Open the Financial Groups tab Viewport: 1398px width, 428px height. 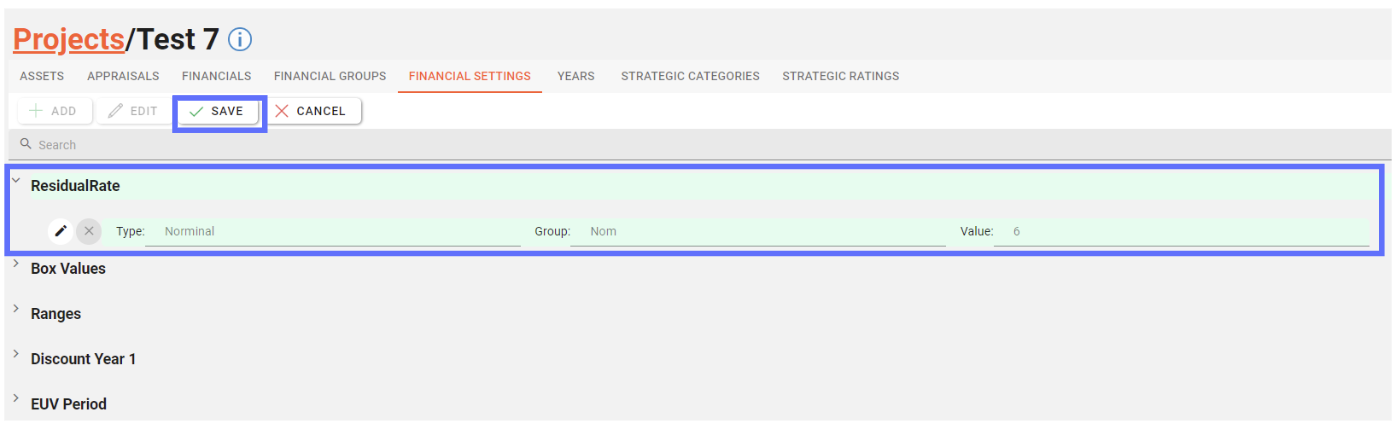(x=330, y=76)
